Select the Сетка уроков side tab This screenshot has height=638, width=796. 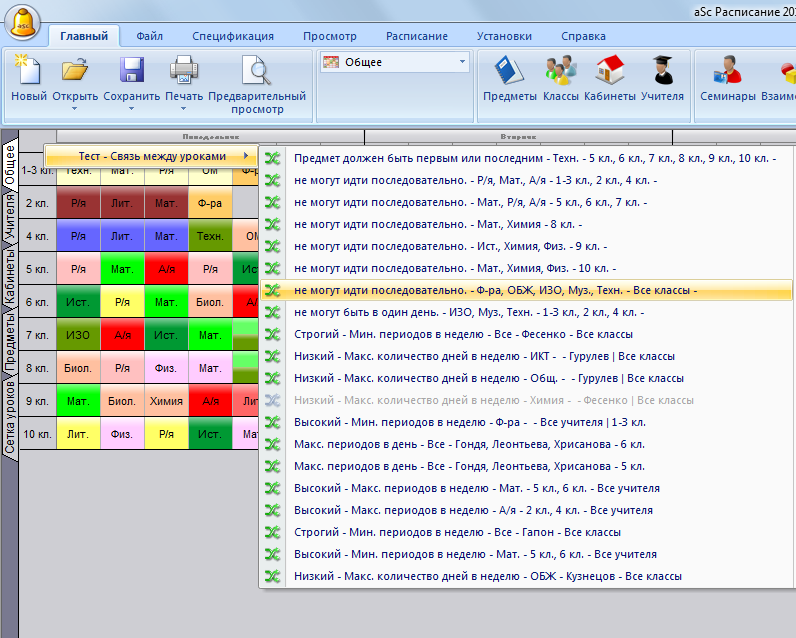(x=10, y=417)
